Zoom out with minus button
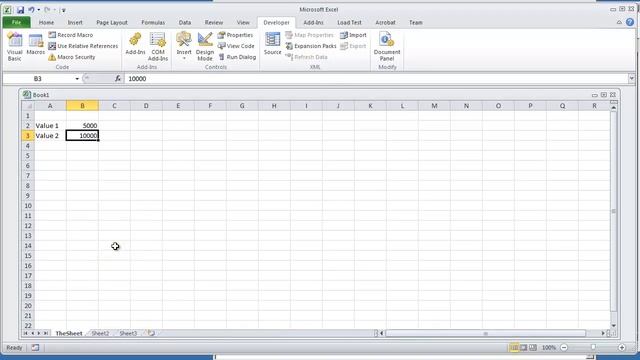This screenshot has width=640, height=360. coord(564,348)
